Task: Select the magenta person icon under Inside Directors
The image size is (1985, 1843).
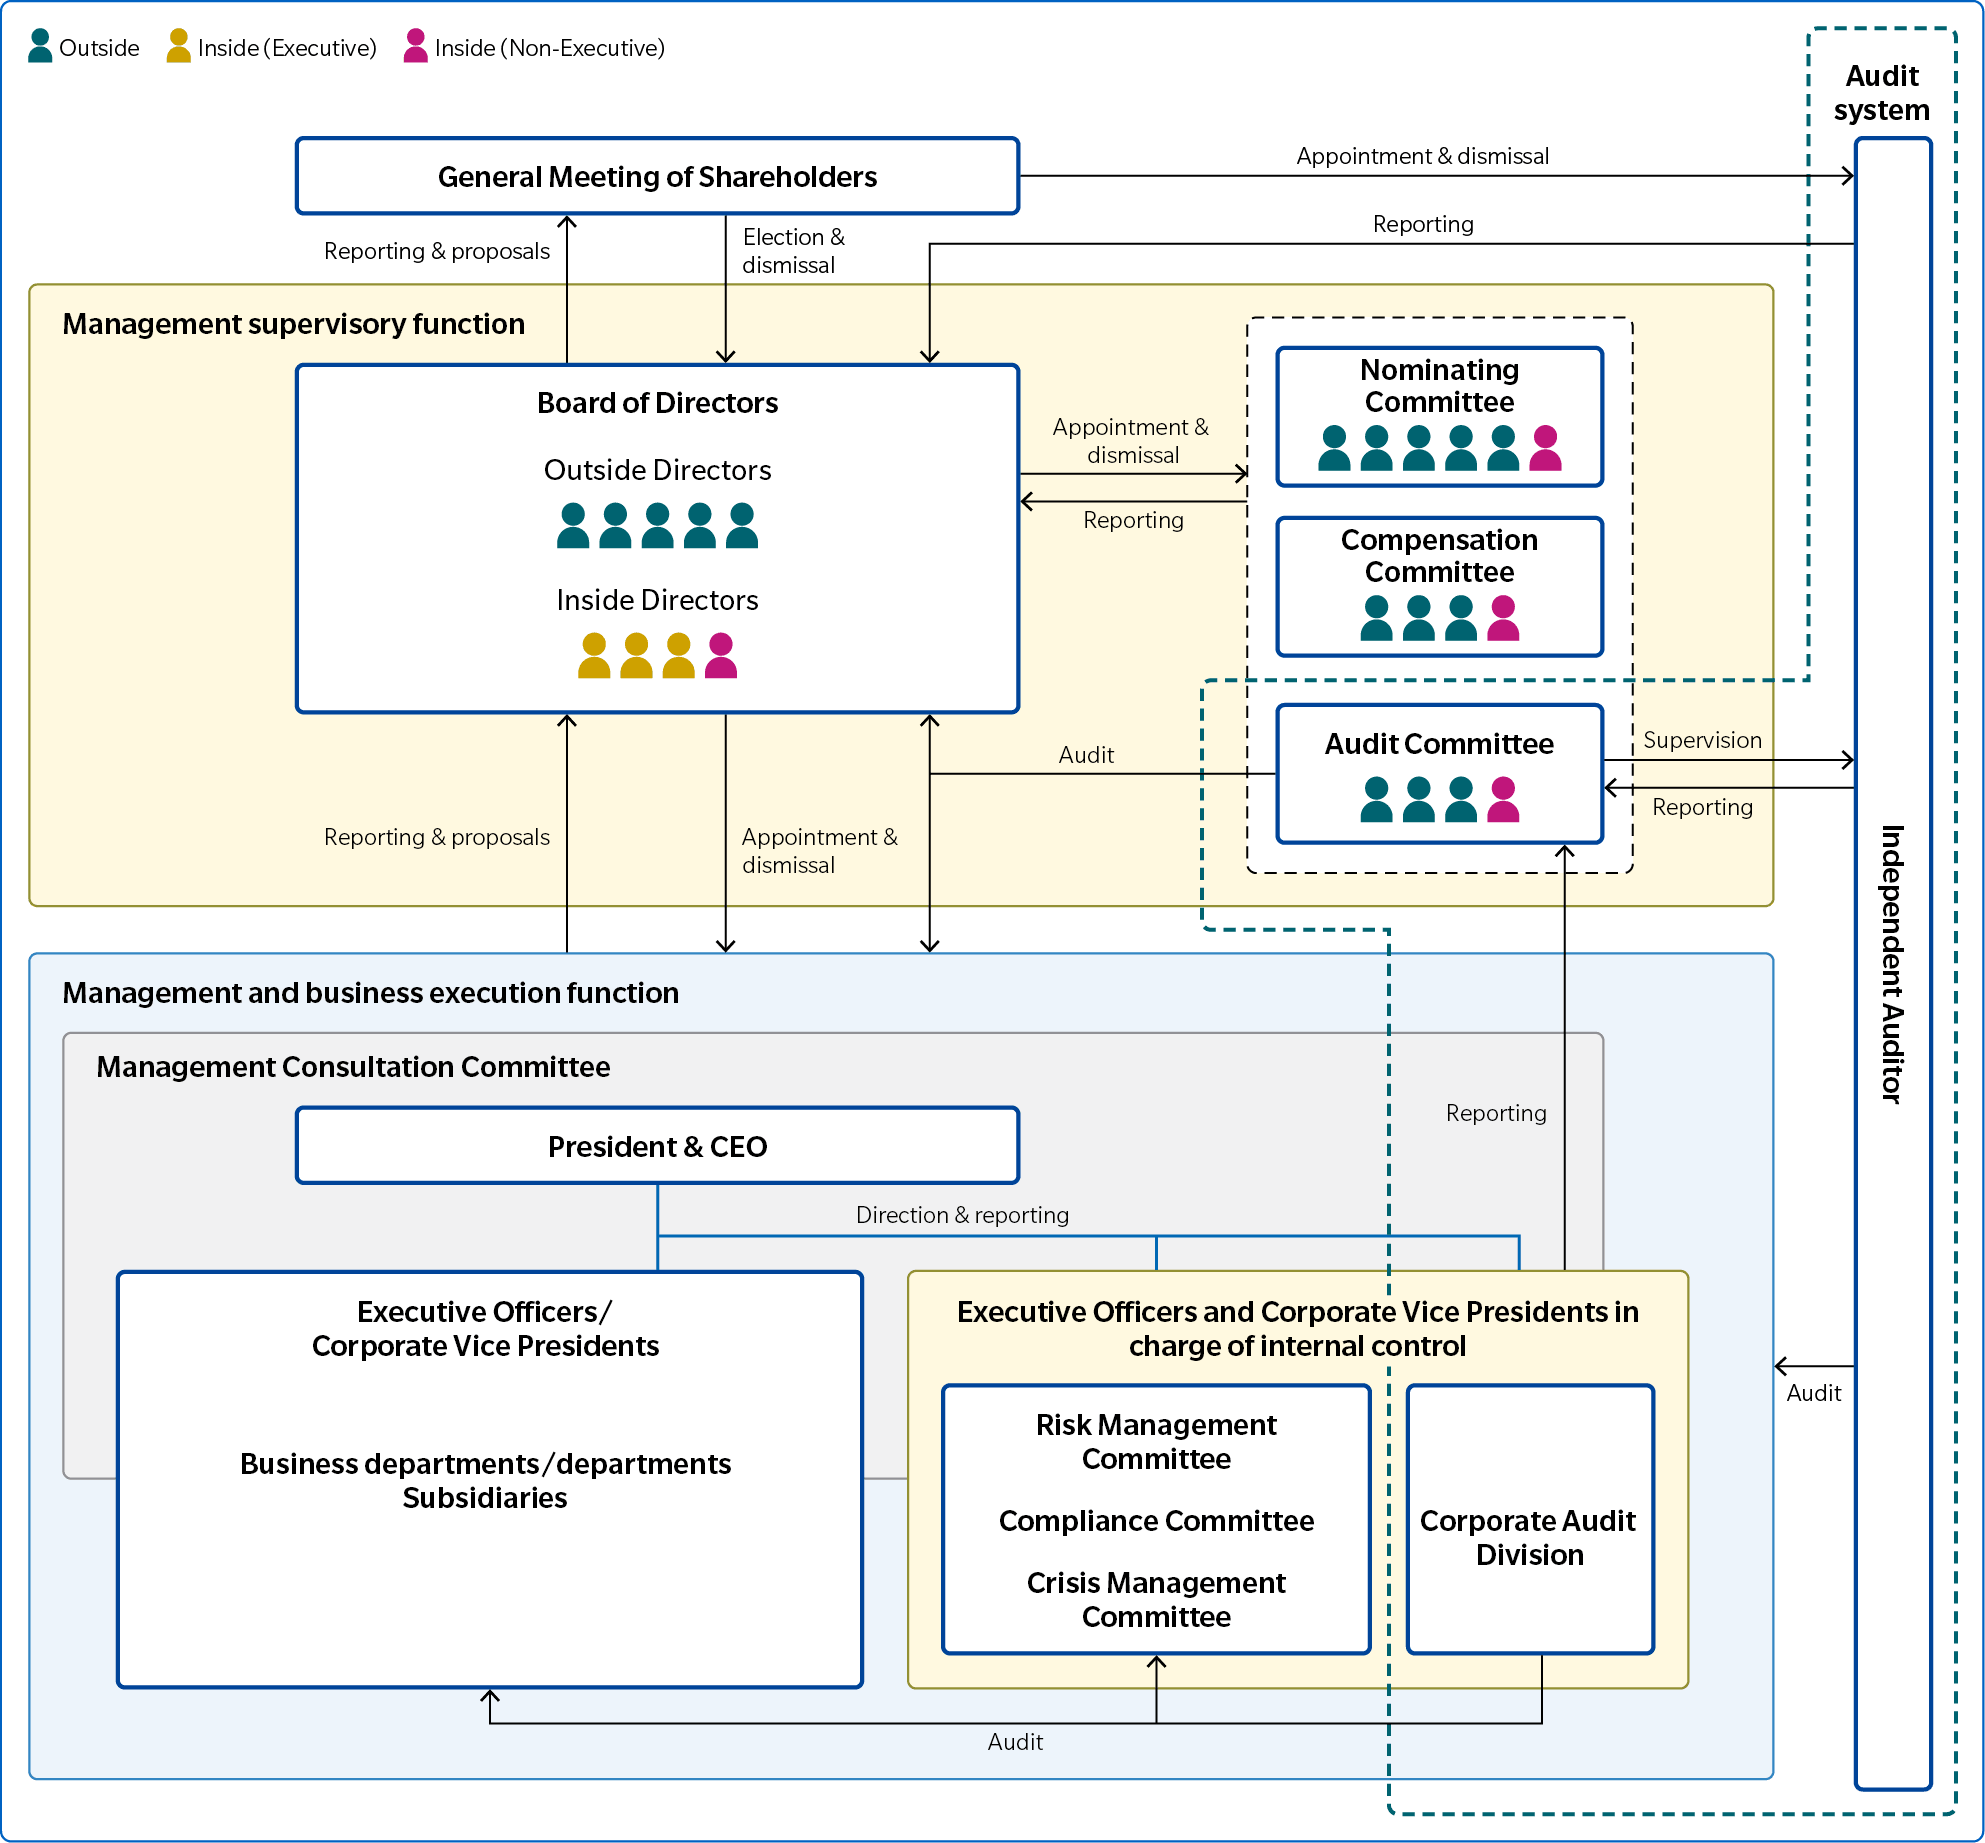Action: tap(721, 656)
